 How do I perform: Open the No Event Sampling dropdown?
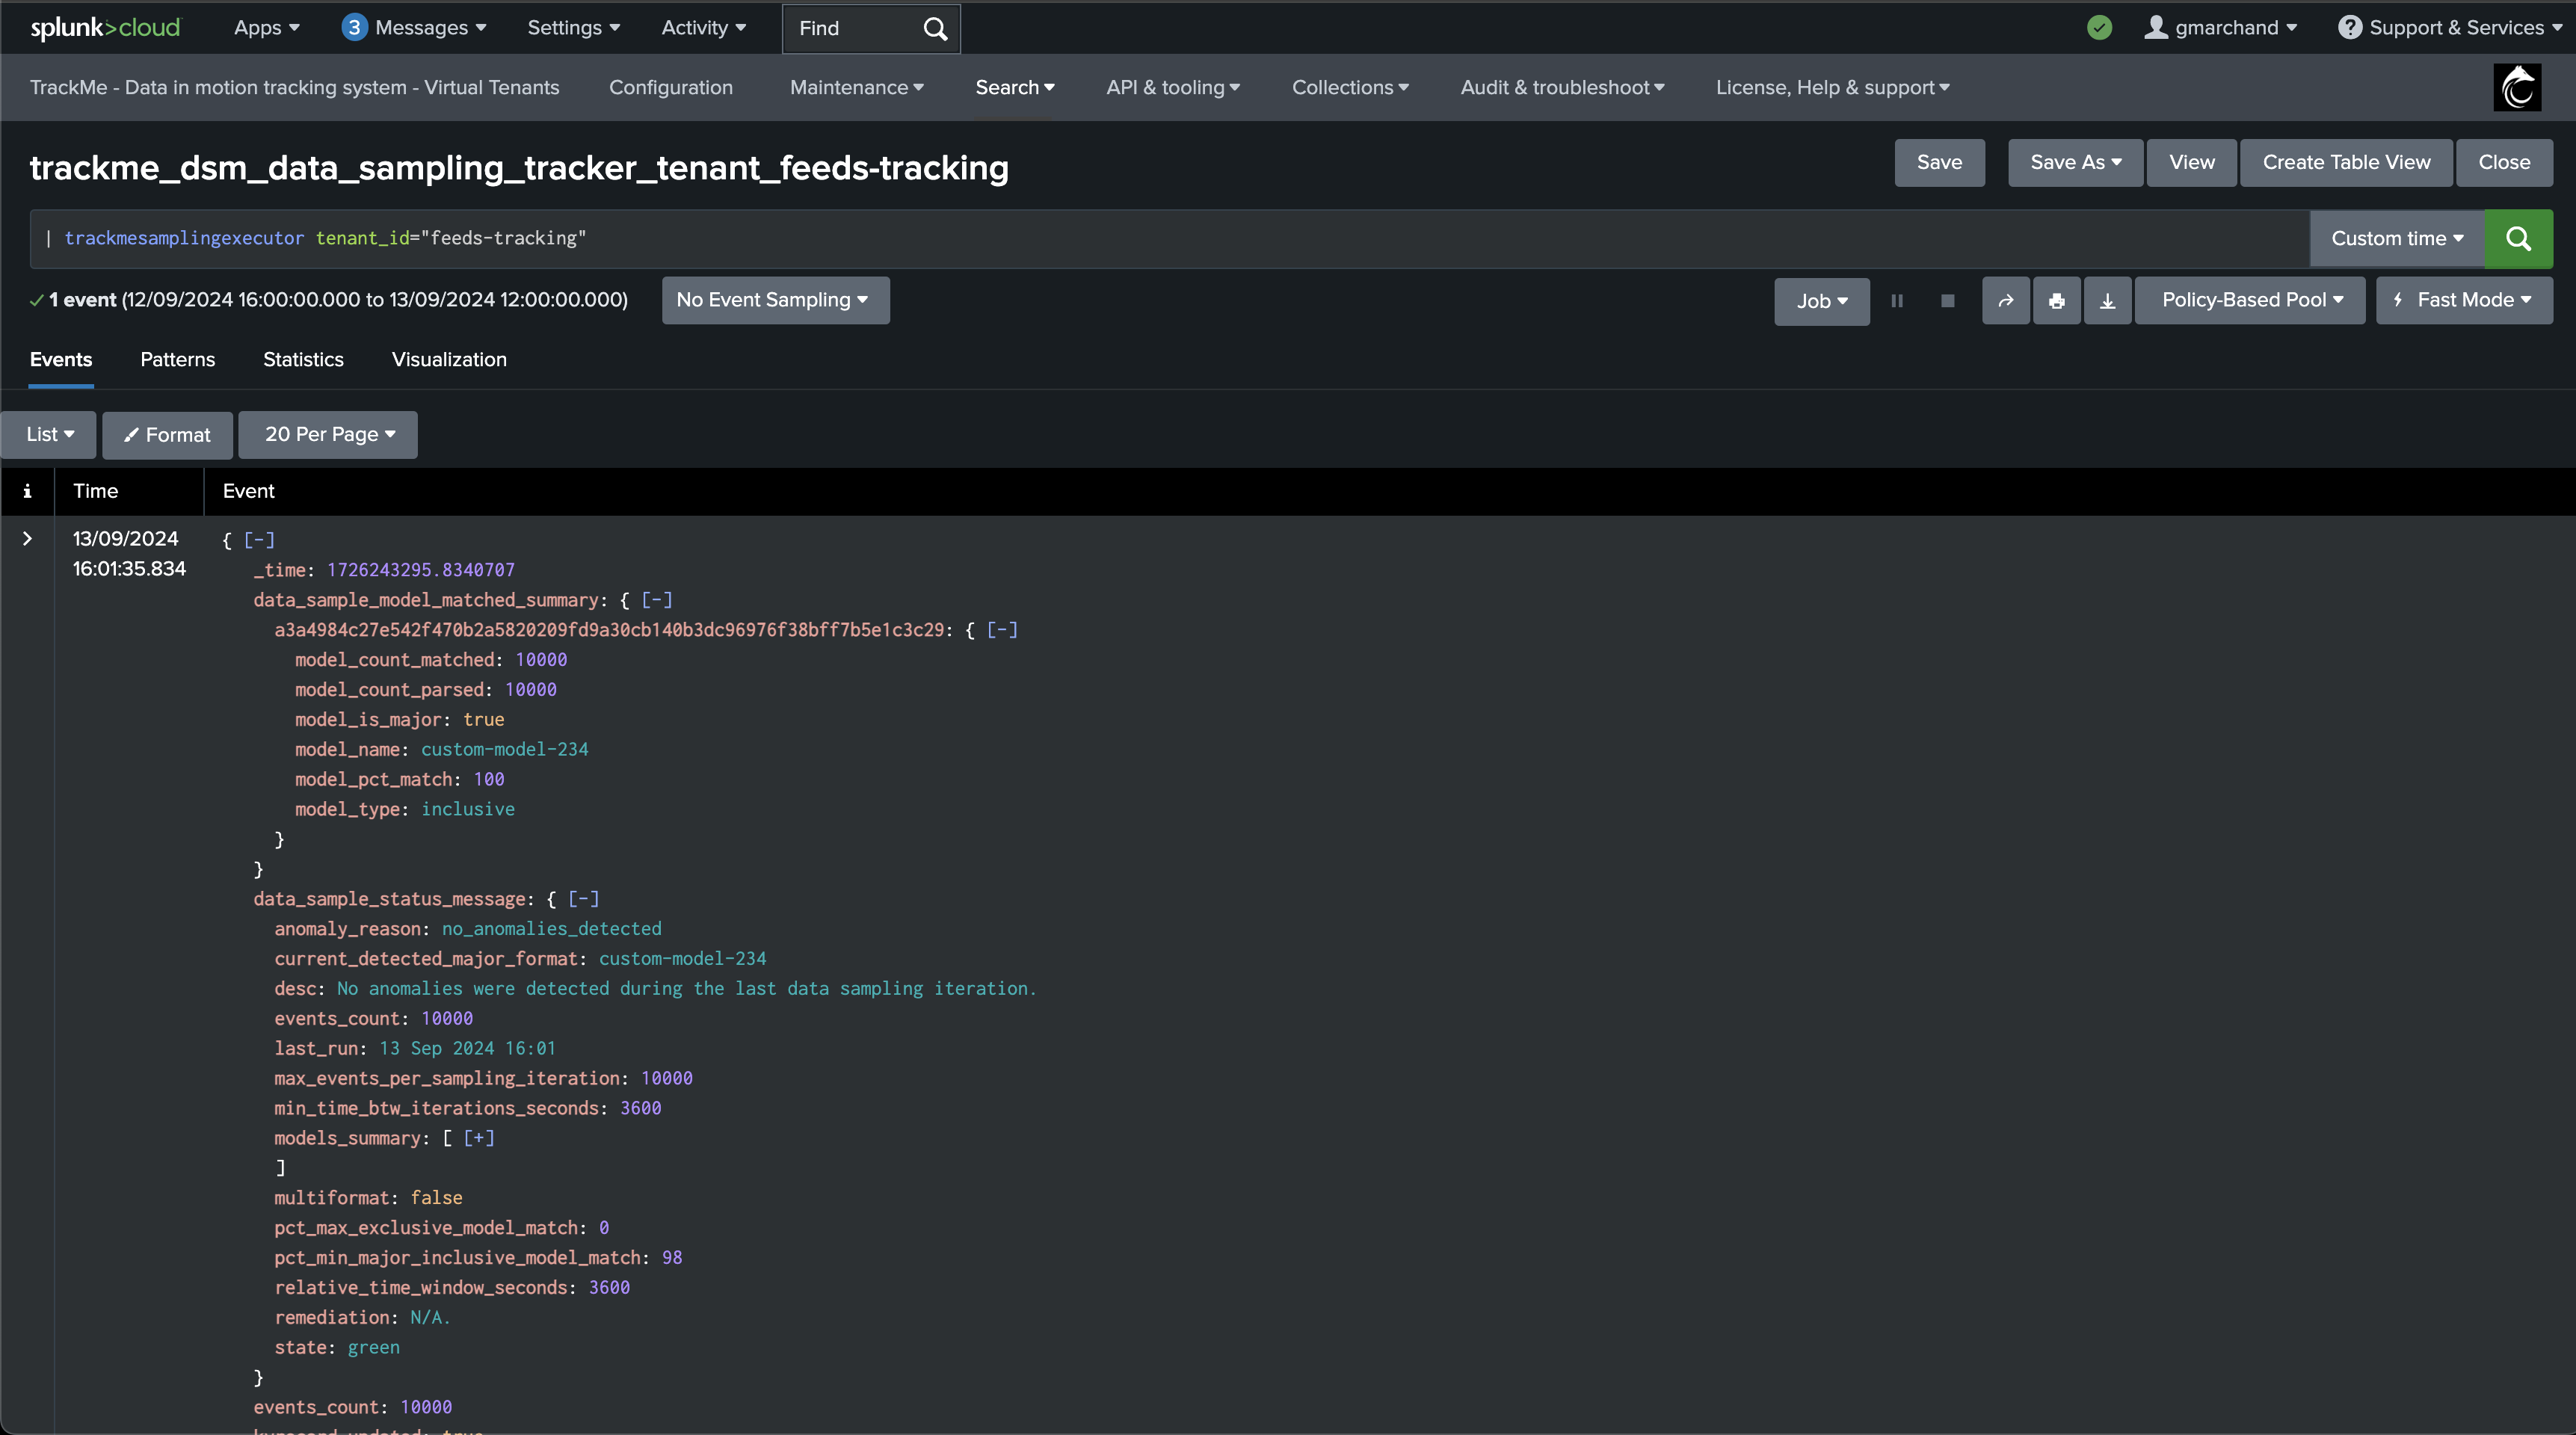pyautogui.click(x=775, y=300)
